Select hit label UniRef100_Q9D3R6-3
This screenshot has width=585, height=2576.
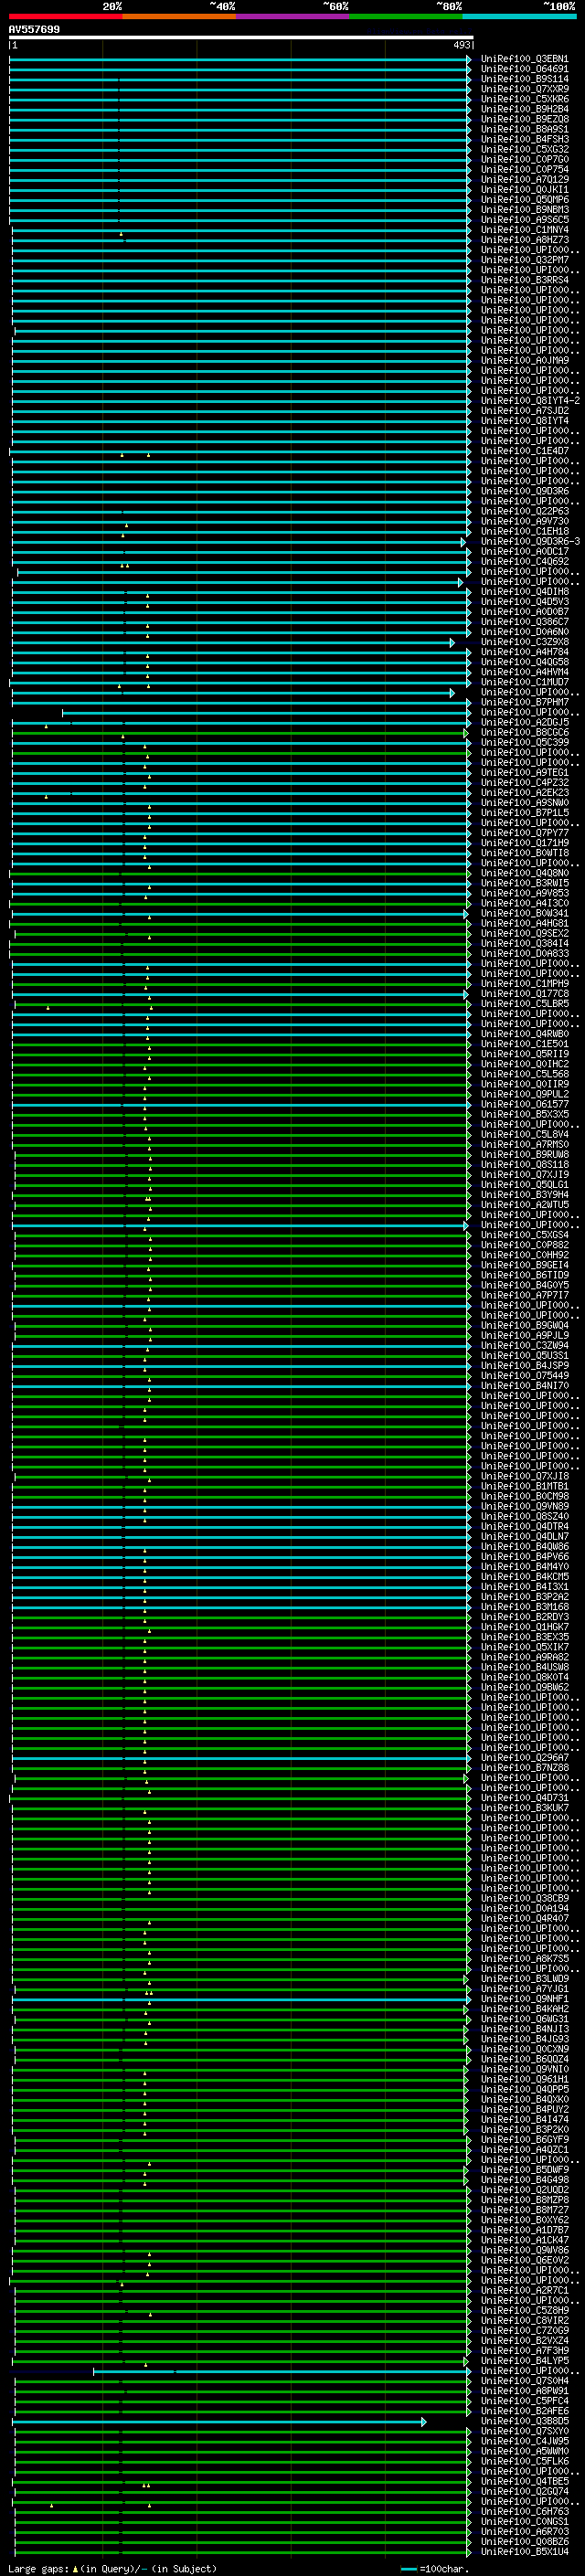click(x=530, y=541)
